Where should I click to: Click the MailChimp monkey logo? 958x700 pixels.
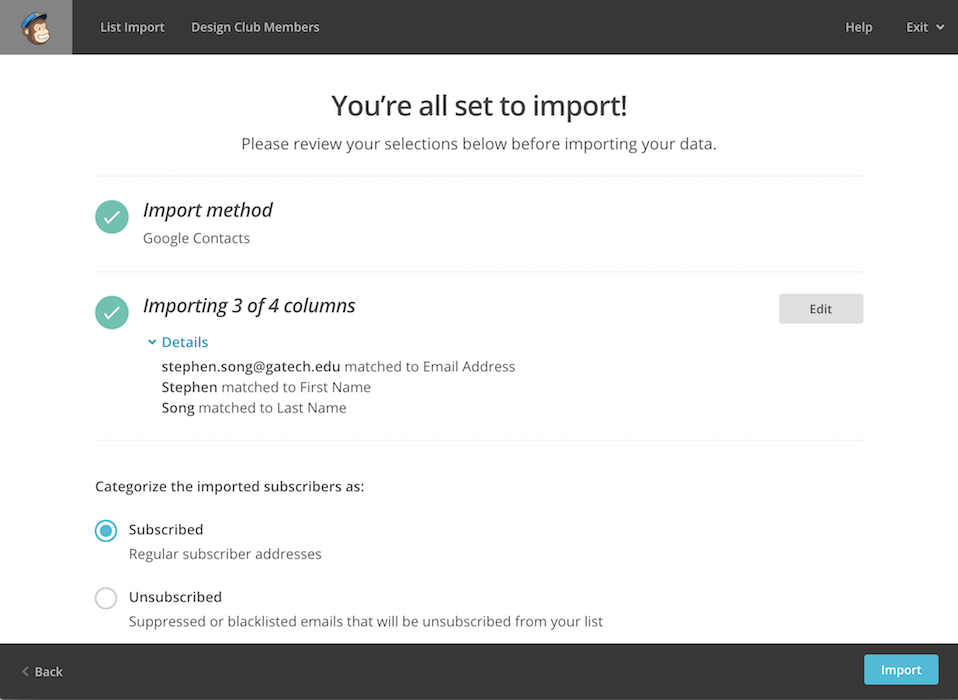pyautogui.click(x=36, y=27)
